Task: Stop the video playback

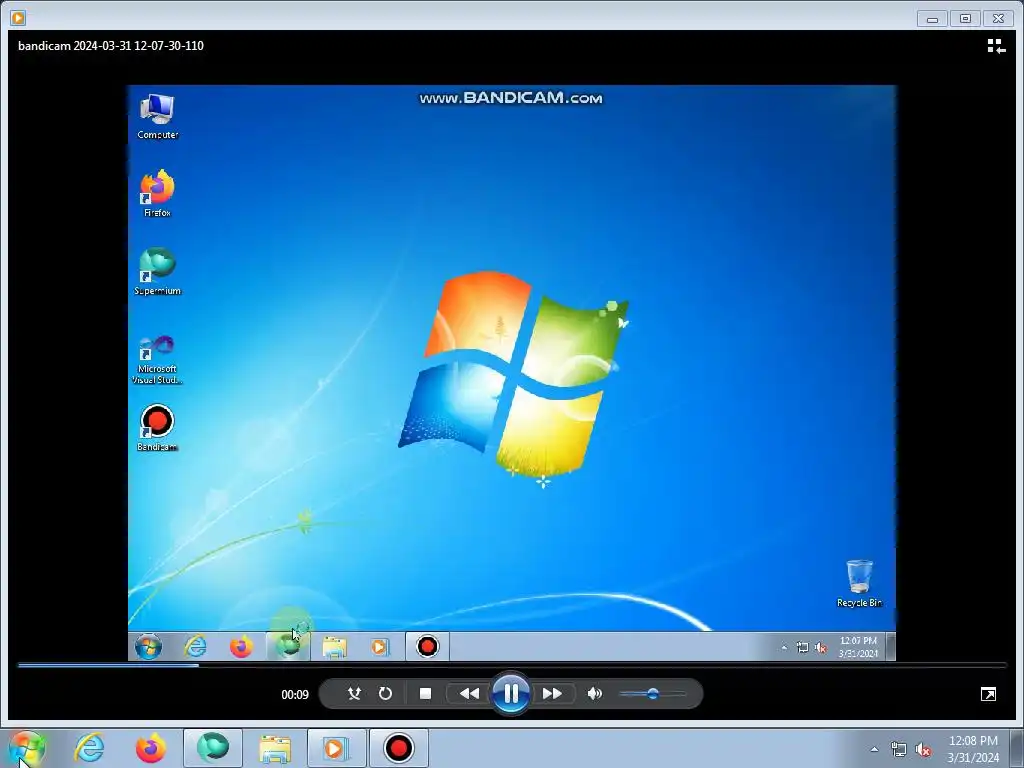Action: (425, 694)
